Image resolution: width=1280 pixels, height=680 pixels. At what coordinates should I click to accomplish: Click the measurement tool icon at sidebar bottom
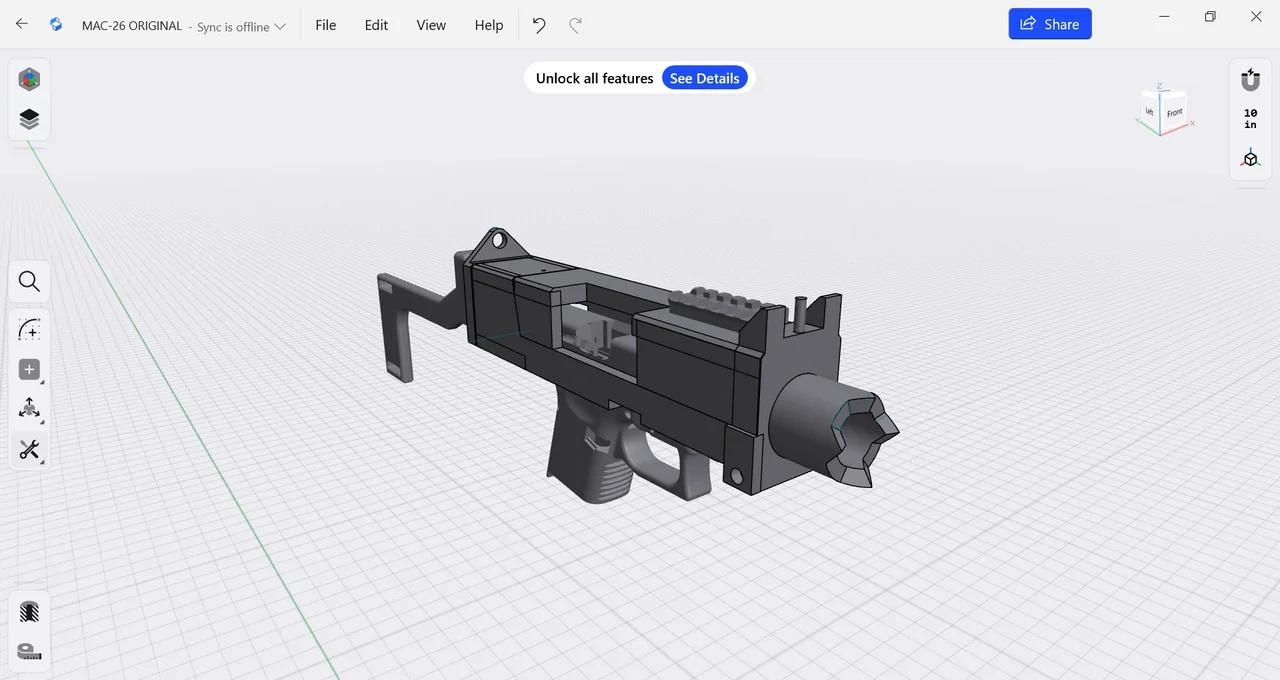pos(29,651)
